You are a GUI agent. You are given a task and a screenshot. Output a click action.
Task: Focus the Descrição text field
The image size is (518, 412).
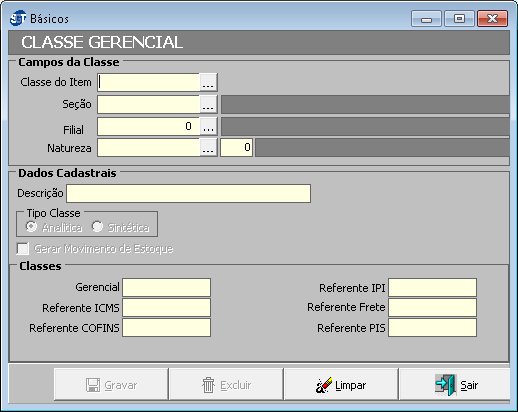(189, 193)
